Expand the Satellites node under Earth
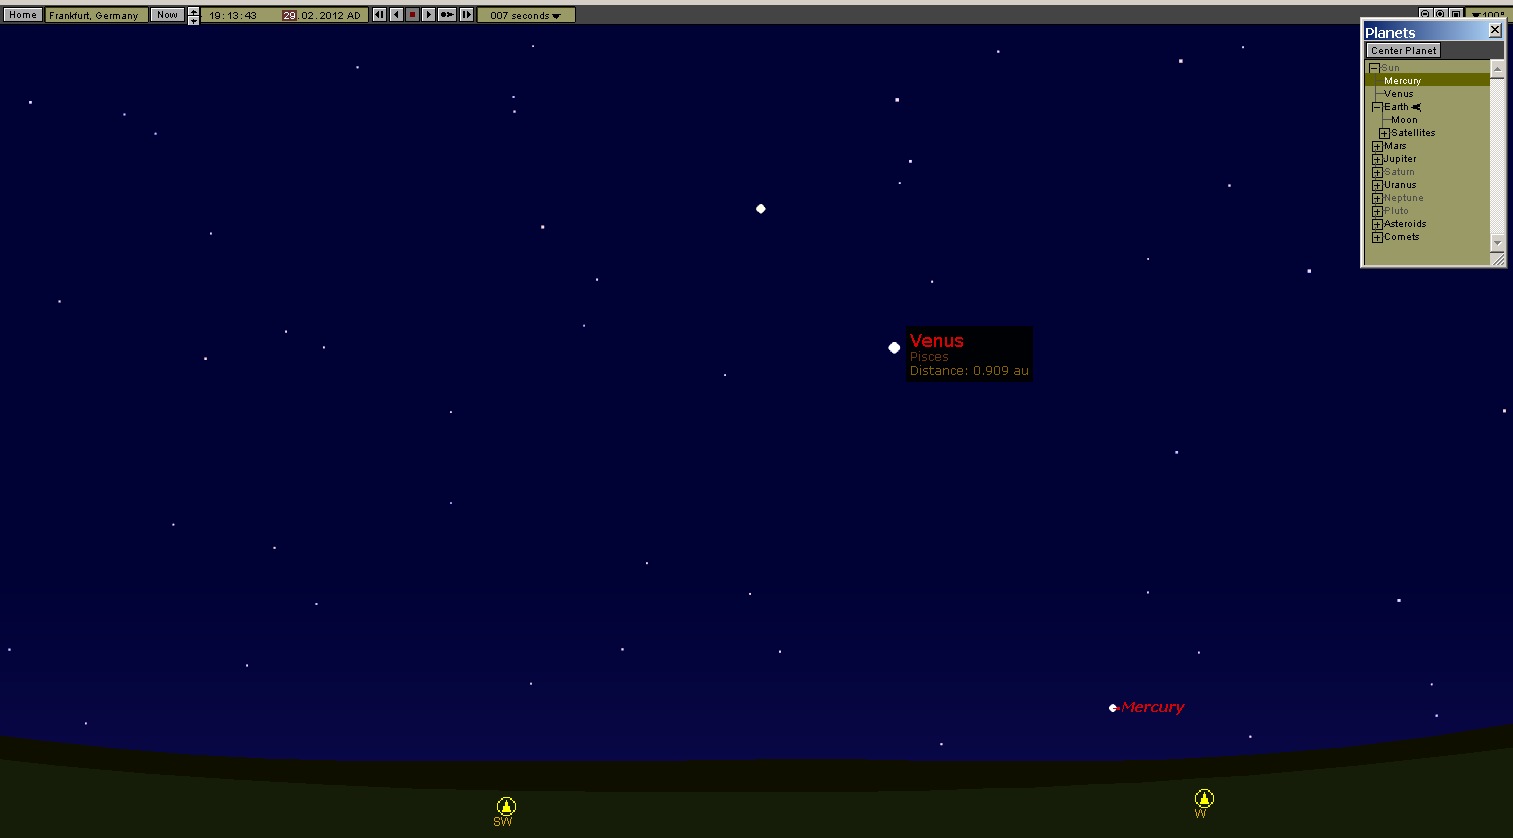1513x838 pixels. (x=1384, y=133)
